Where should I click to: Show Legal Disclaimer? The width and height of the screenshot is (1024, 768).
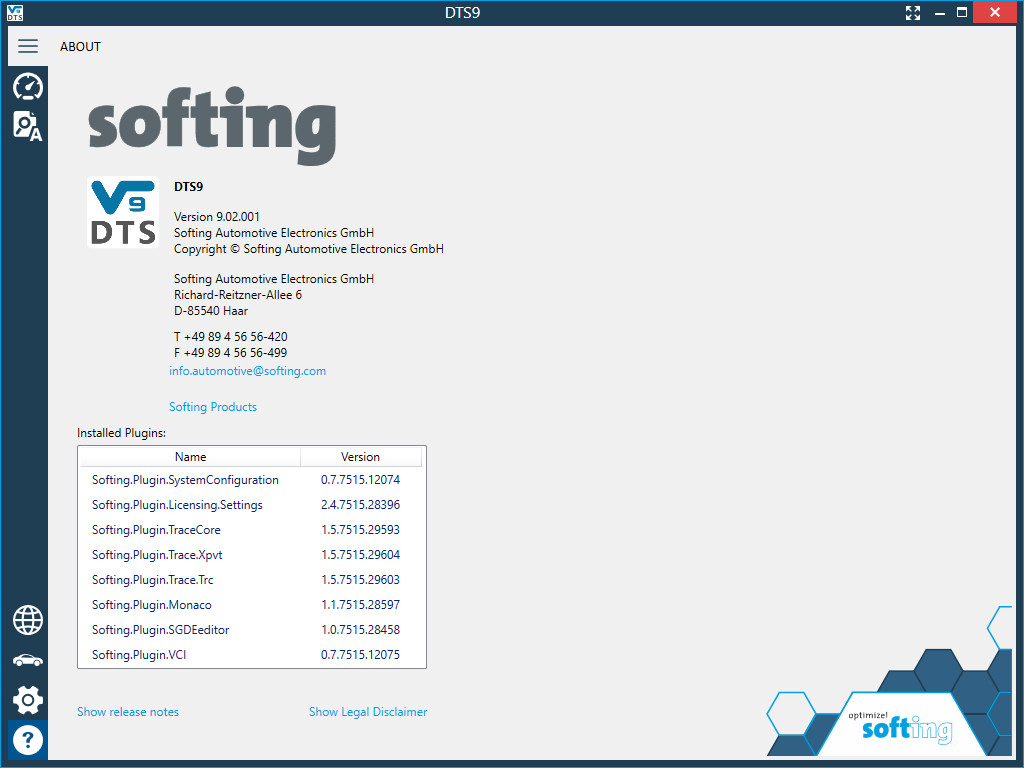[x=368, y=712]
